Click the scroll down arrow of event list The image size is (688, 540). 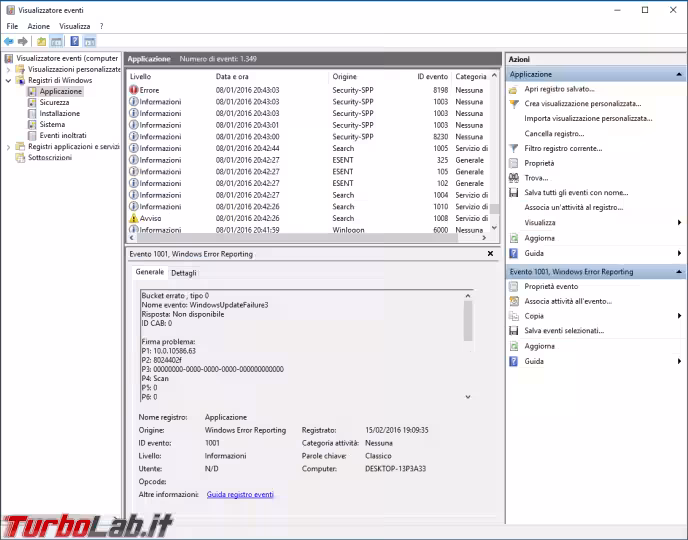tap(494, 228)
